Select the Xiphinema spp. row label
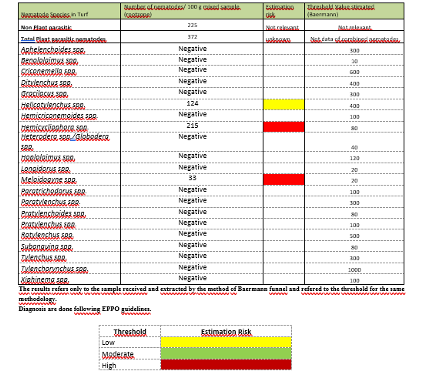 45,279
